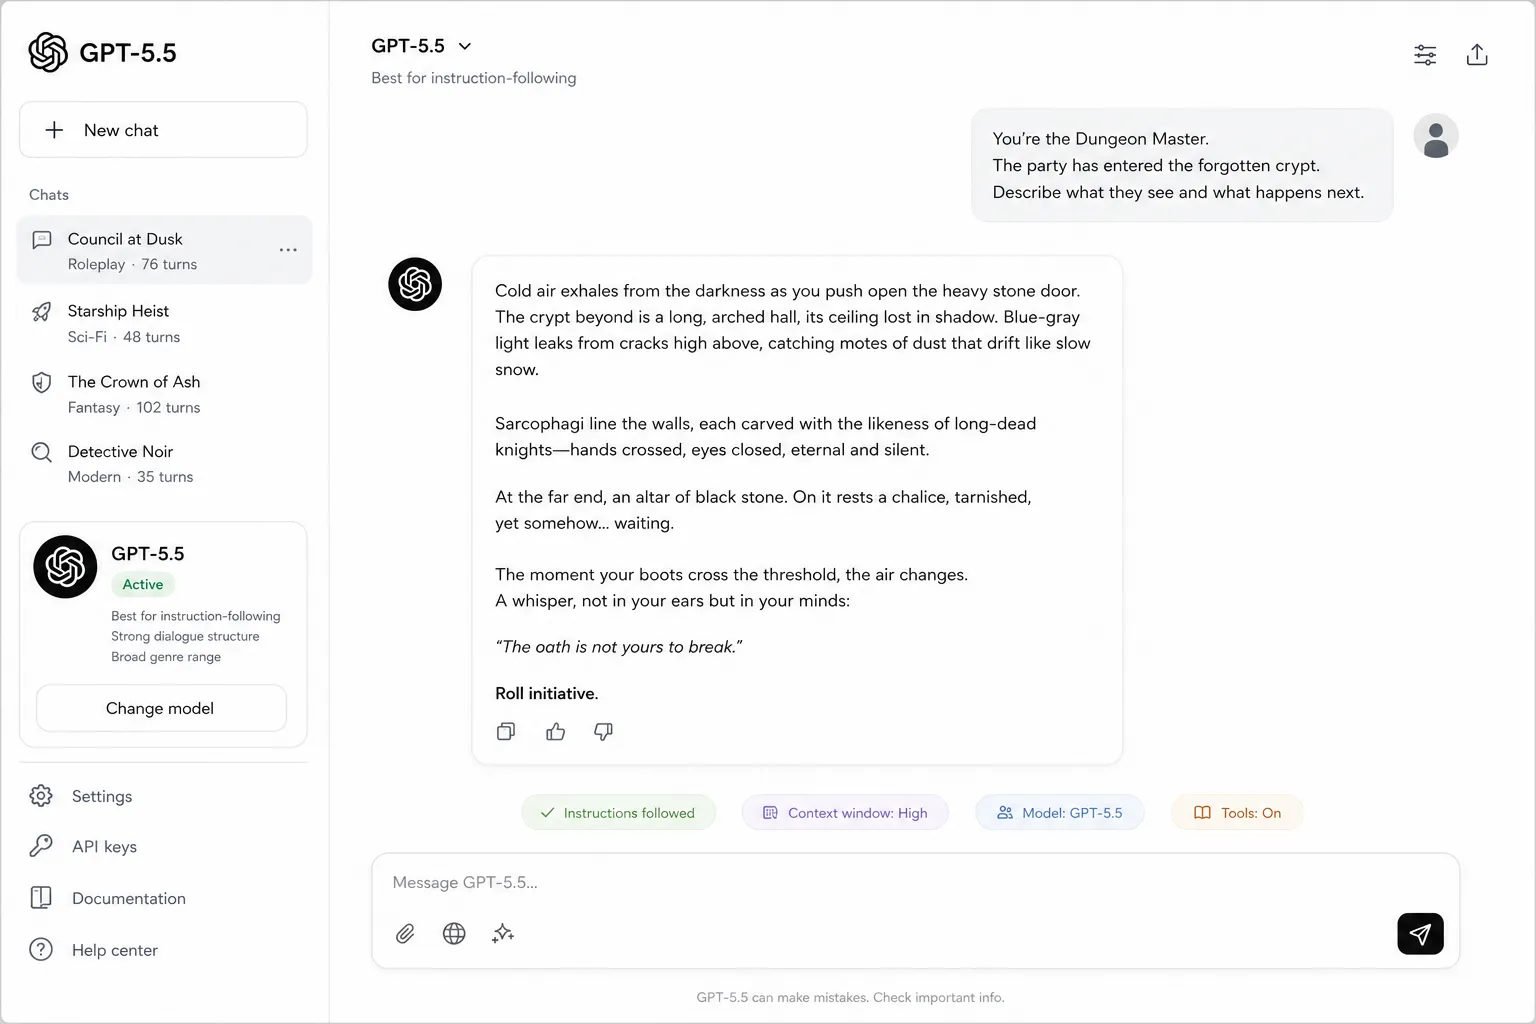Click the copy response icon
Image resolution: width=1536 pixels, height=1024 pixels.
(506, 732)
